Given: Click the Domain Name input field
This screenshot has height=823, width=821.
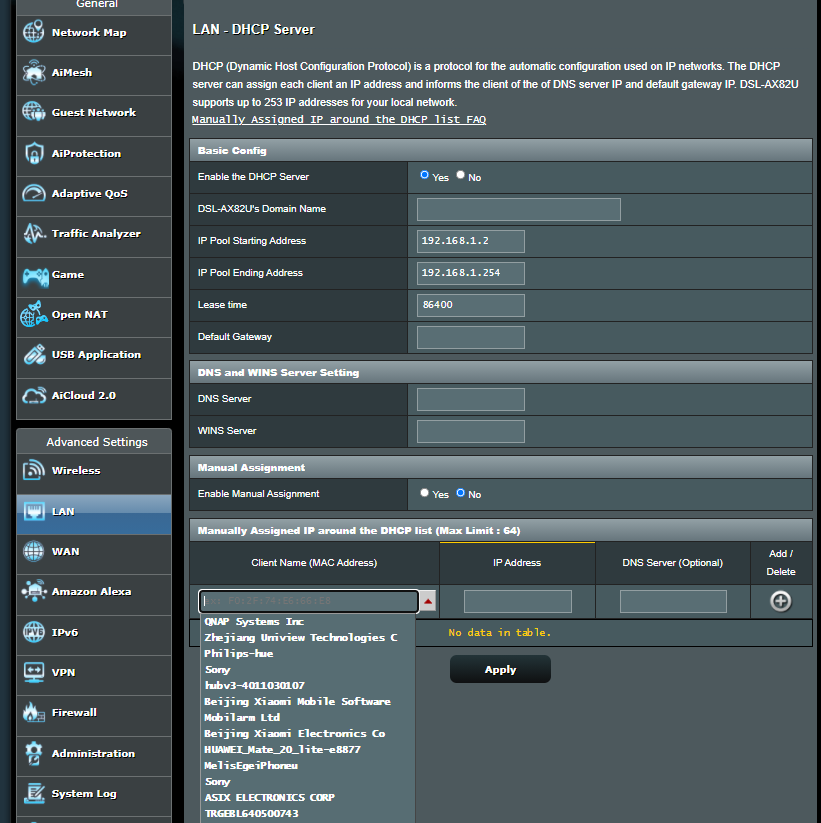Looking at the screenshot, I should (x=519, y=209).
